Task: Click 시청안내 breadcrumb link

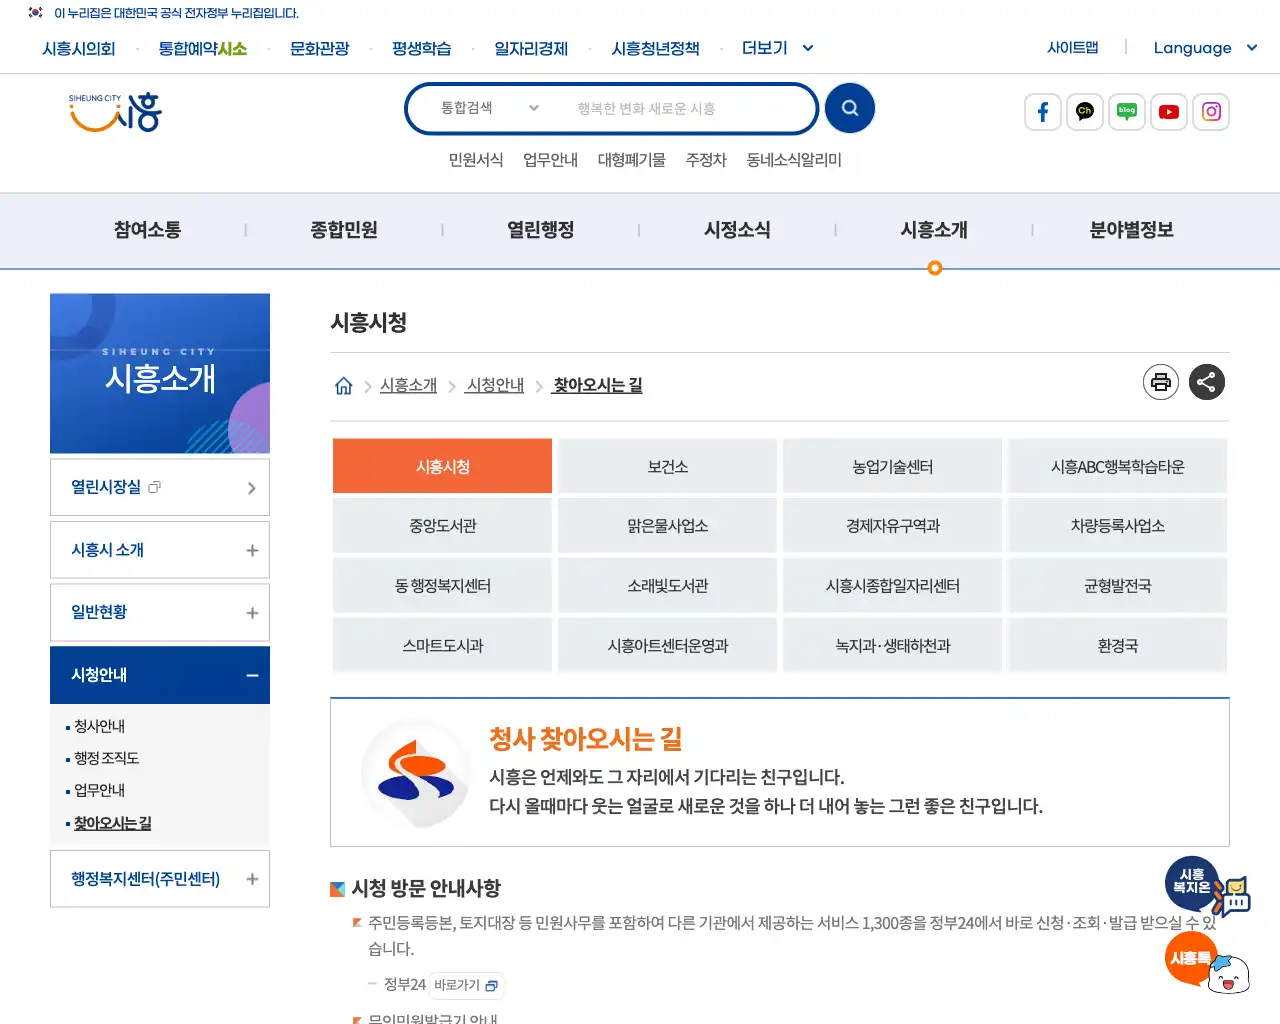Action: pos(495,385)
